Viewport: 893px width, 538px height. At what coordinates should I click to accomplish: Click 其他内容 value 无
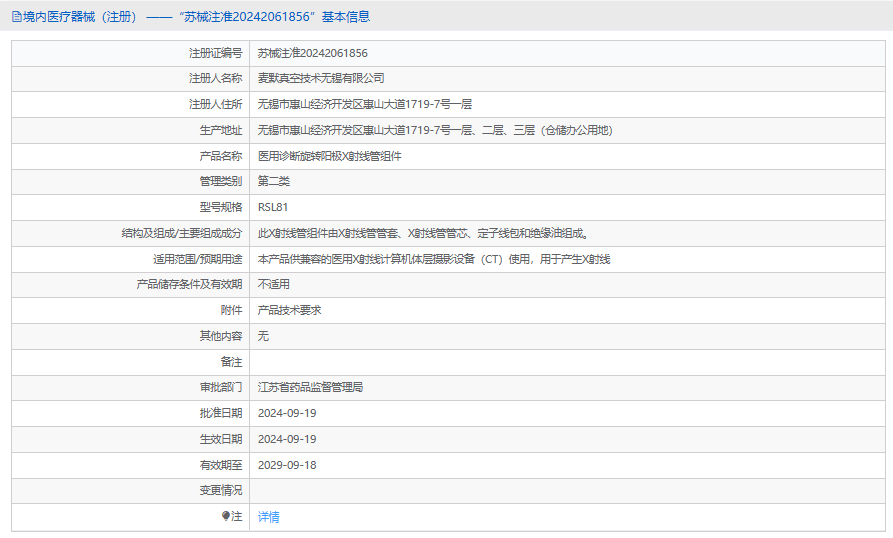click(x=263, y=336)
